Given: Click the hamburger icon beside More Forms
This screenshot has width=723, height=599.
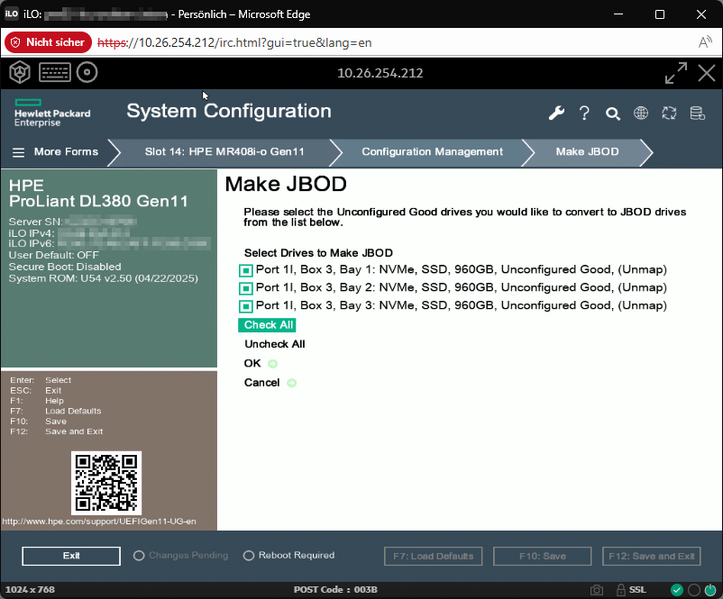Looking at the screenshot, I should tap(18, 152).
